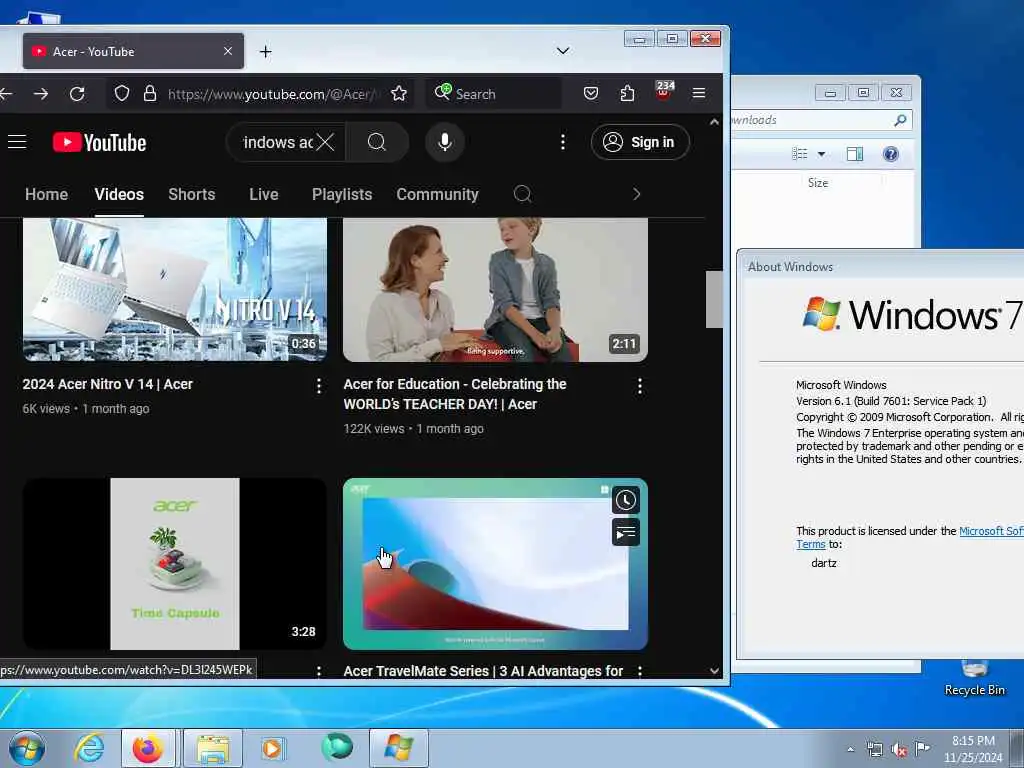Screen dimensions: 1024x768
Task: Open the Time Capsule video thumbnail
Action: point(175,564)
